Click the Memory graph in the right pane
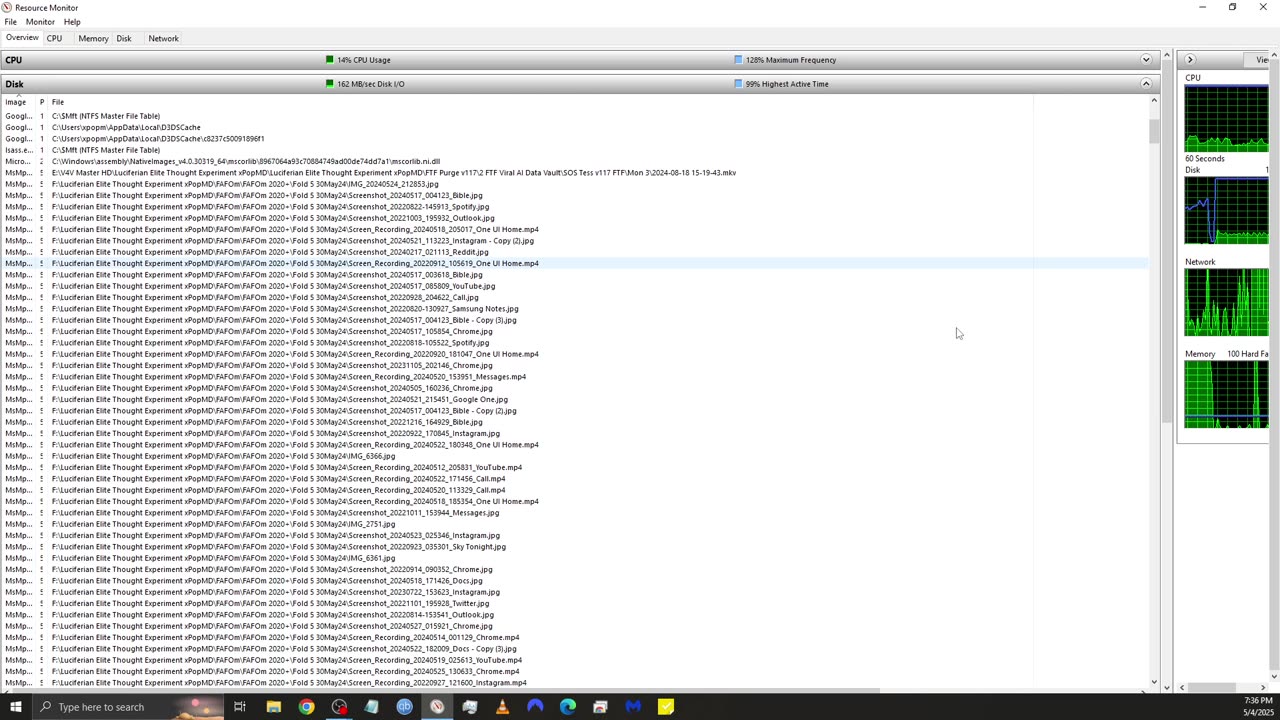This screenshot has width=1280, height=720. click(1226, 394)
